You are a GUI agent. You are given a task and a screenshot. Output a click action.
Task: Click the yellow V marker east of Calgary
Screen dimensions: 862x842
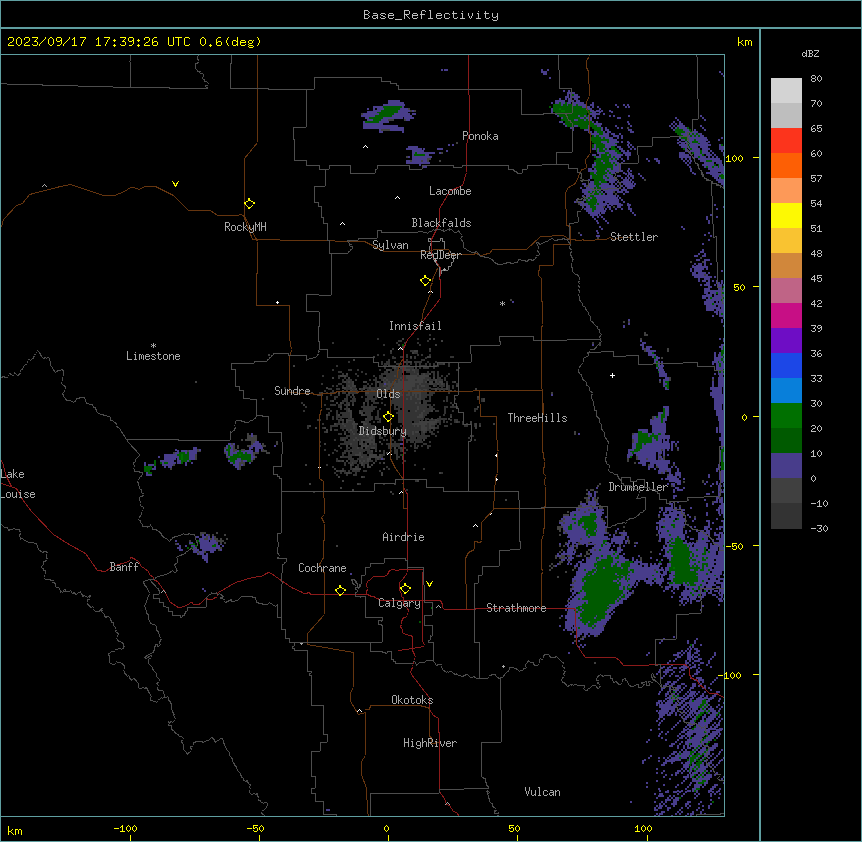click(x=429, y=584)
